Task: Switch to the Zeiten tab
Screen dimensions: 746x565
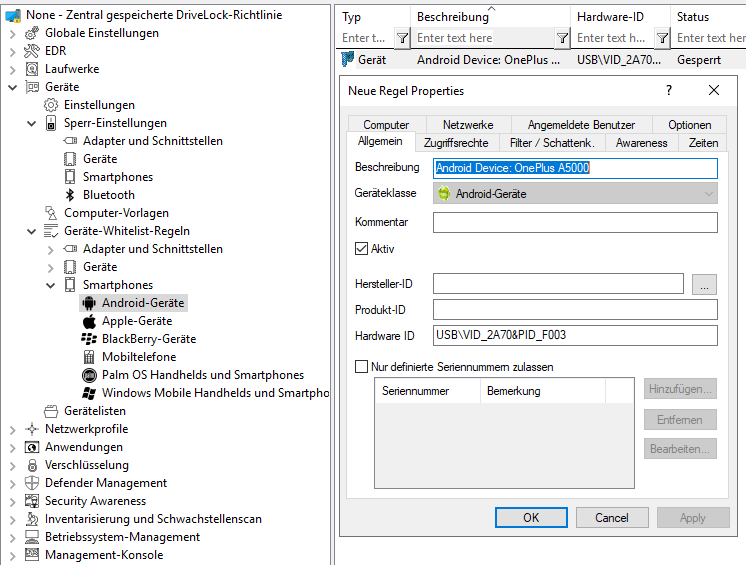Action: [x=703, y=143]
